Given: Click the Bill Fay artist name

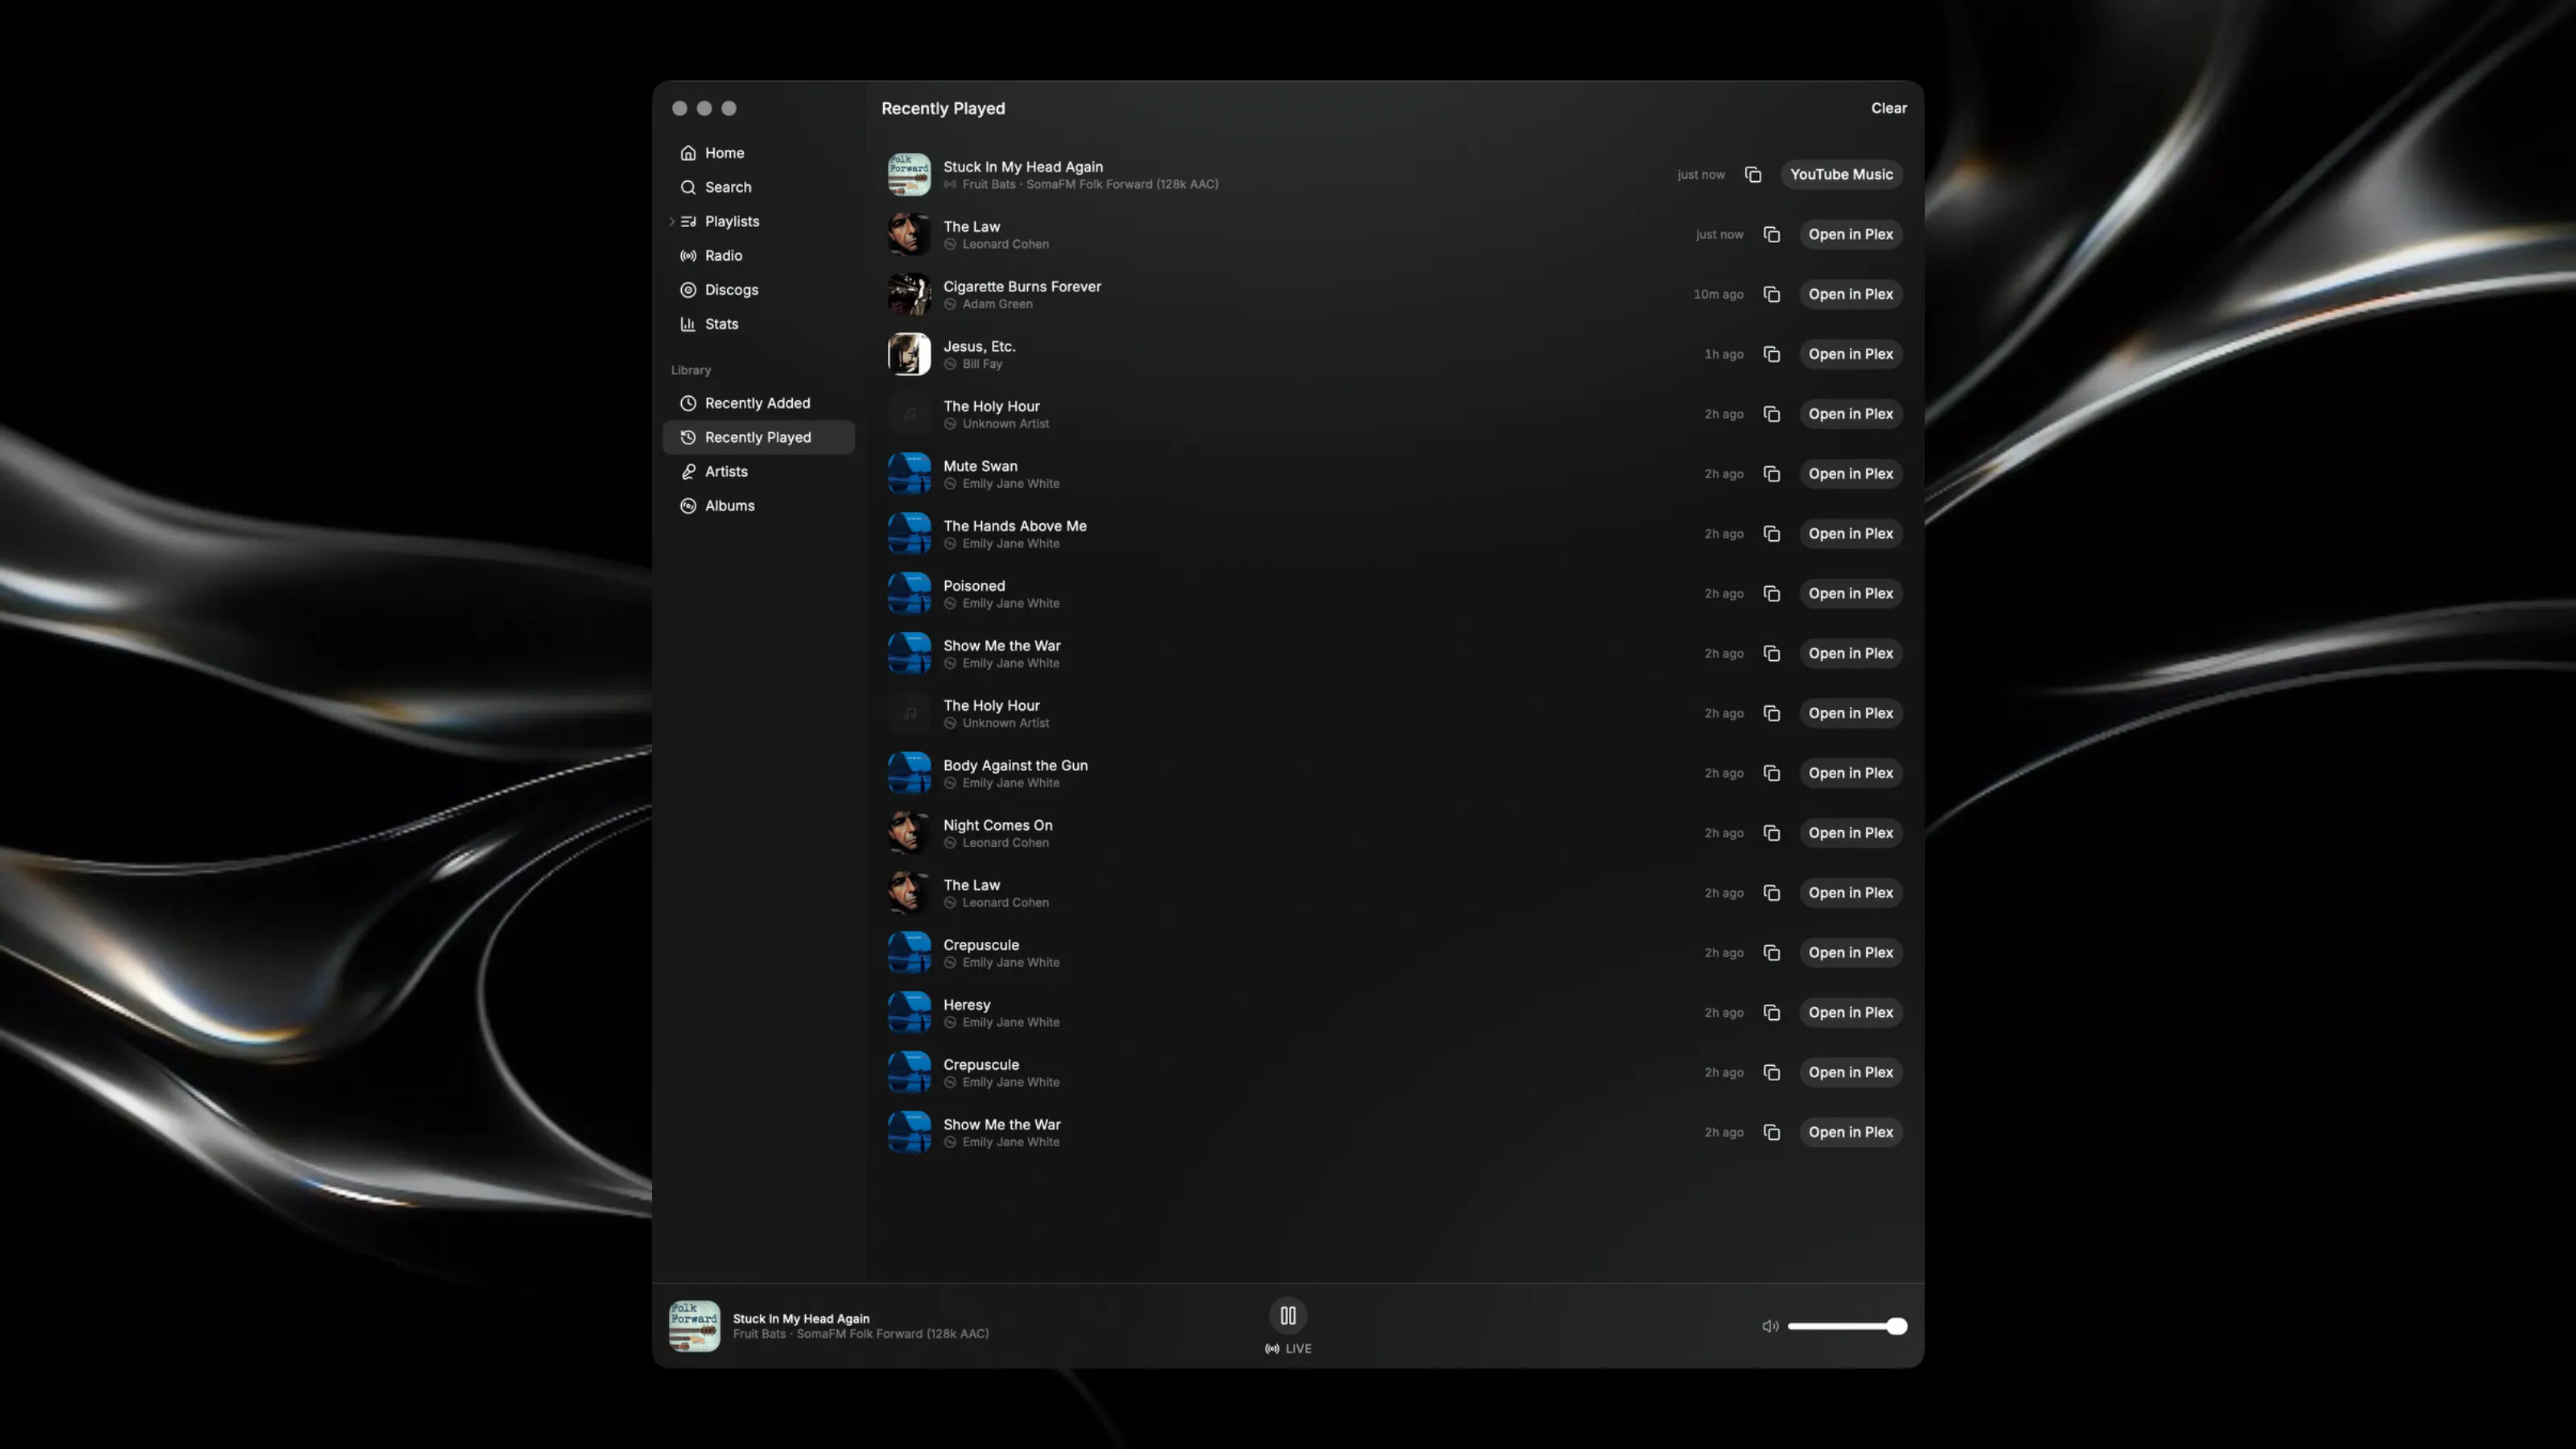Looking at the screenshot, I should (982, 364).
